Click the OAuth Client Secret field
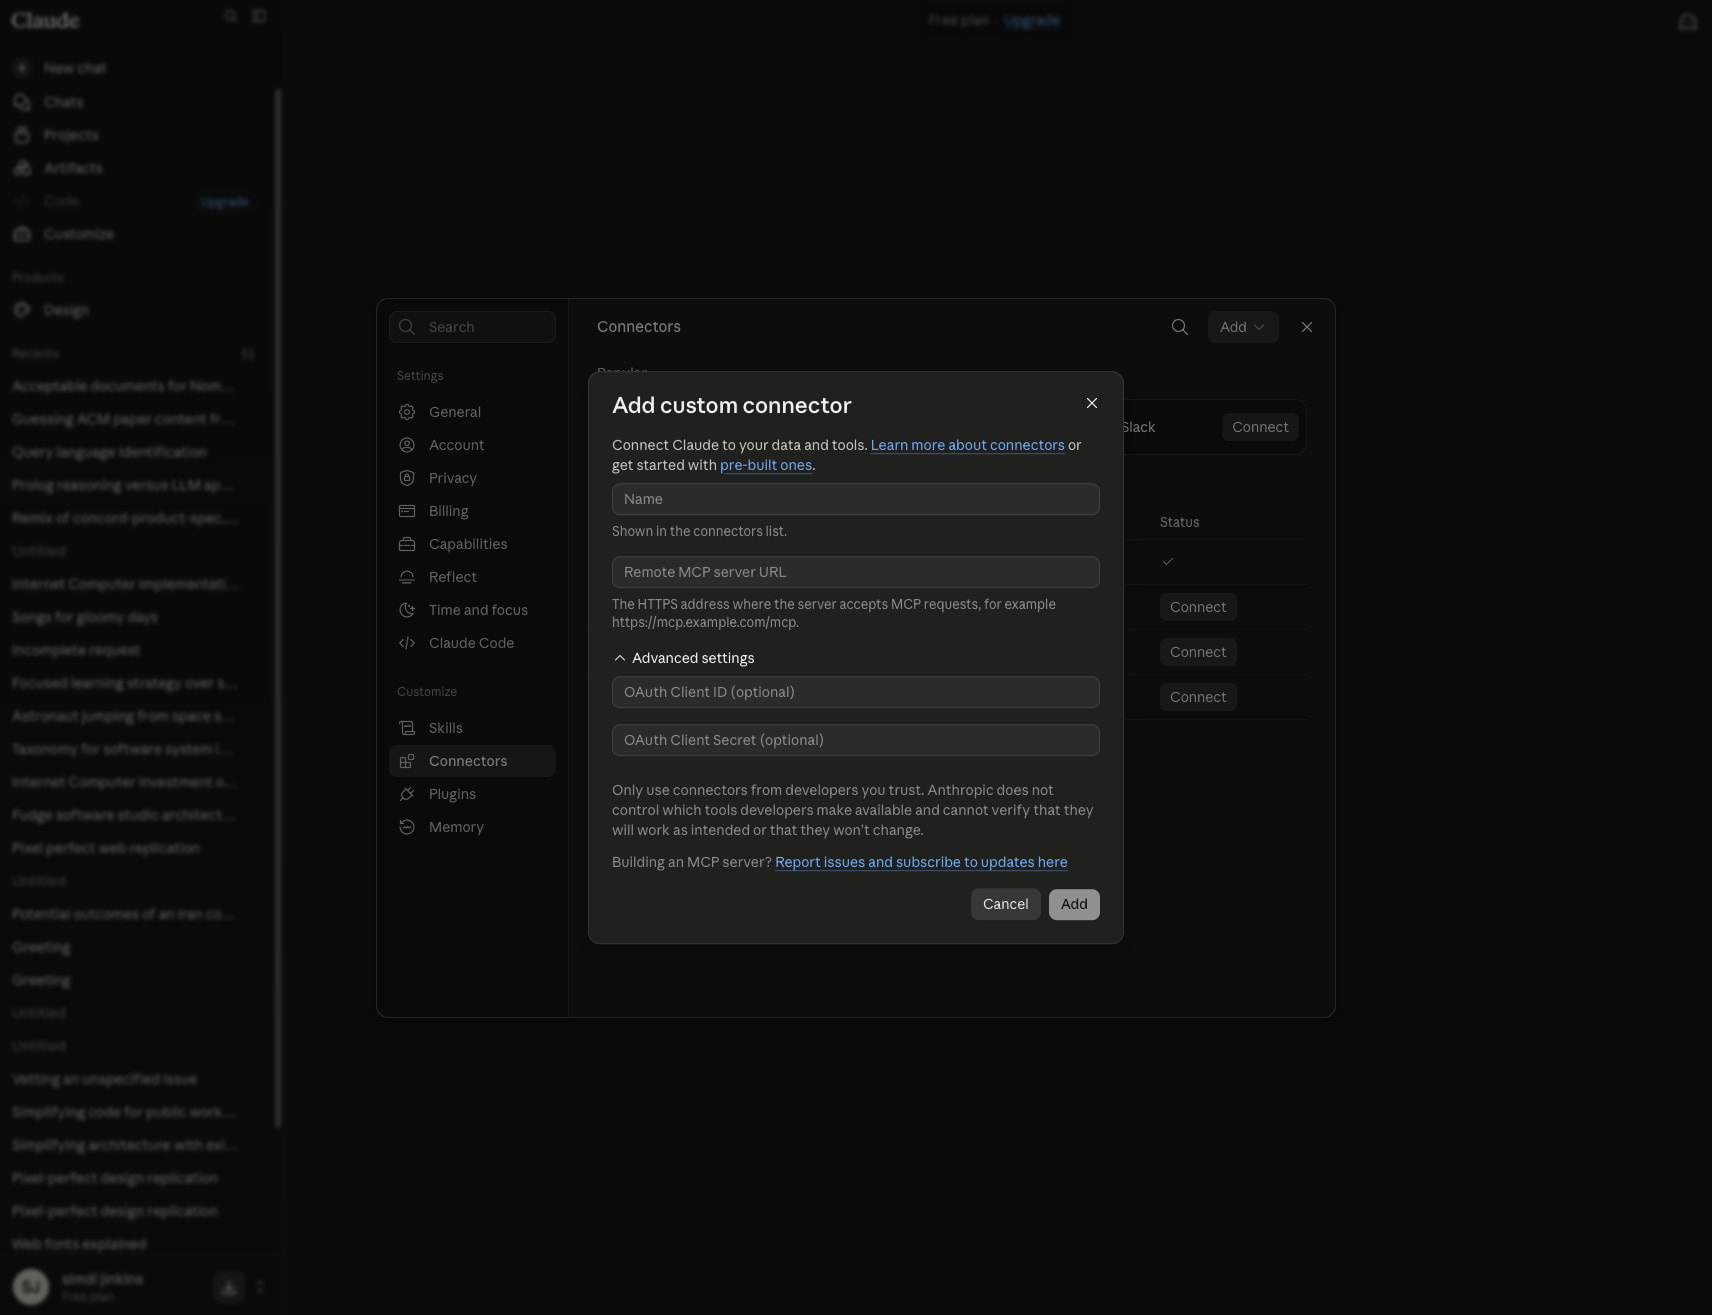The height and width of the screenshot is (1315, 1712). (x=856, y=740)
